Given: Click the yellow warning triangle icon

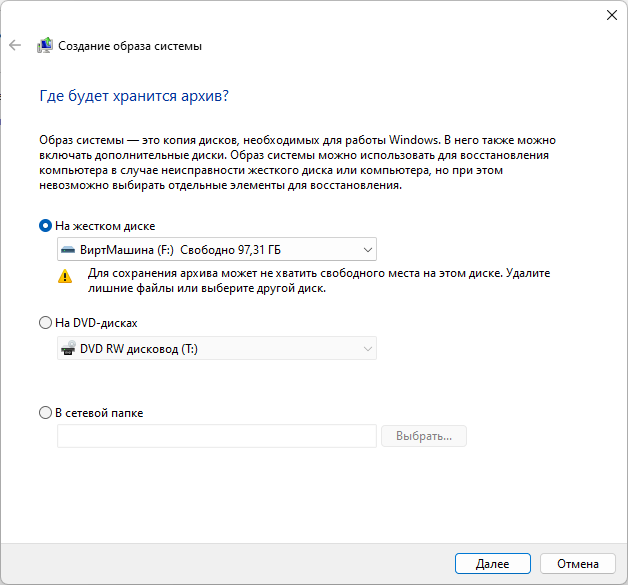Looking at the screenshot, I should click(x=66, y=275).
